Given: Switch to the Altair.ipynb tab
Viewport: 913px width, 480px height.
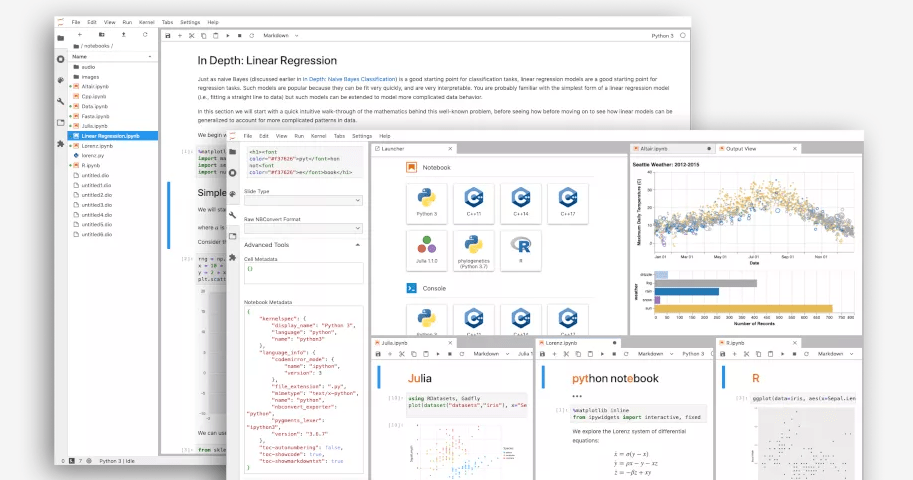Looking at the screenshot, I should 672,149.
